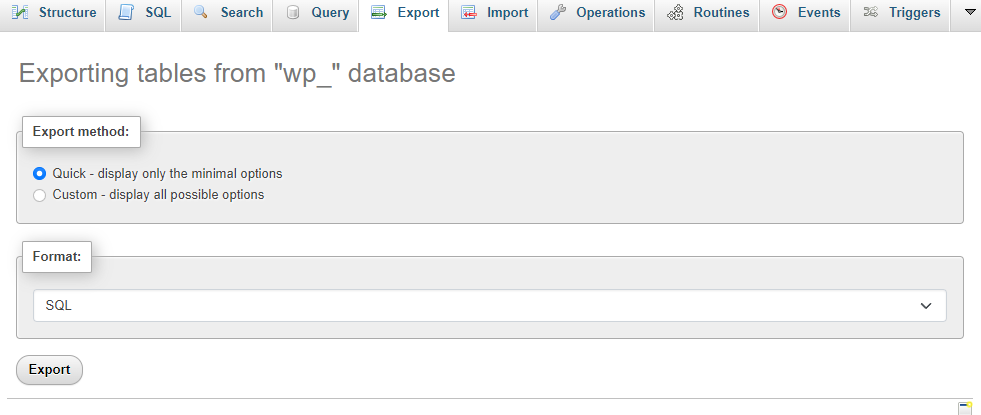Click the Events clock icon

point(779,13)
